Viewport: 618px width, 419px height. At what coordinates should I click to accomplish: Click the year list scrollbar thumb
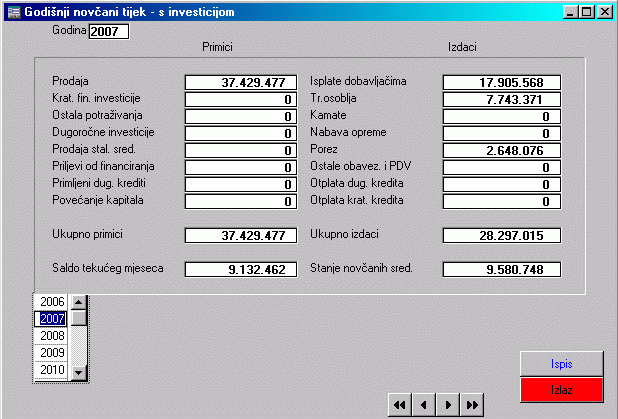coord(79,318)
